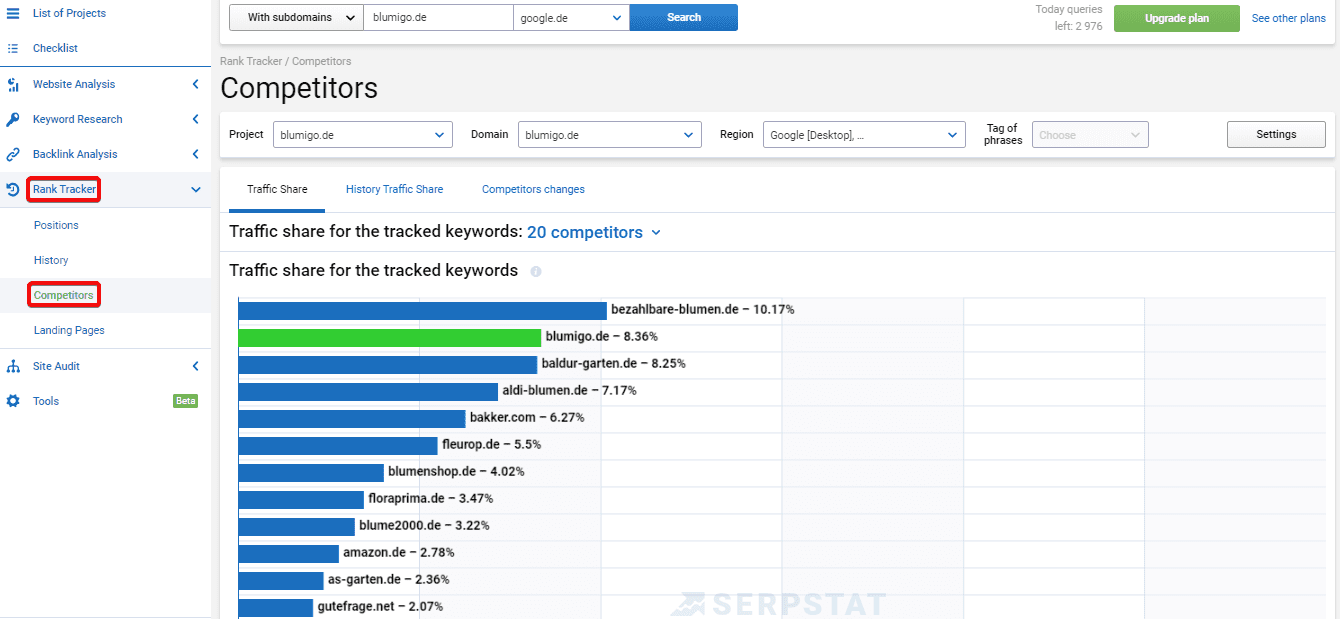Collapse the Rank Tracker menu chevron

(196, 189)
